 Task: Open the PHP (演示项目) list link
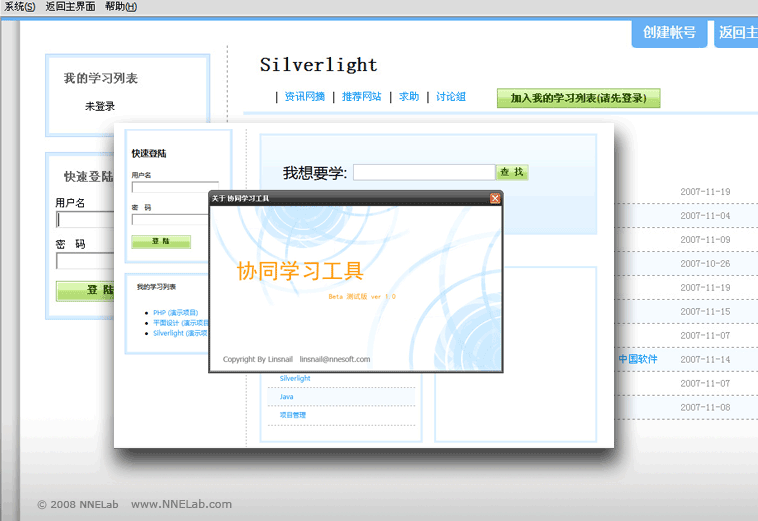pos(175,313)
